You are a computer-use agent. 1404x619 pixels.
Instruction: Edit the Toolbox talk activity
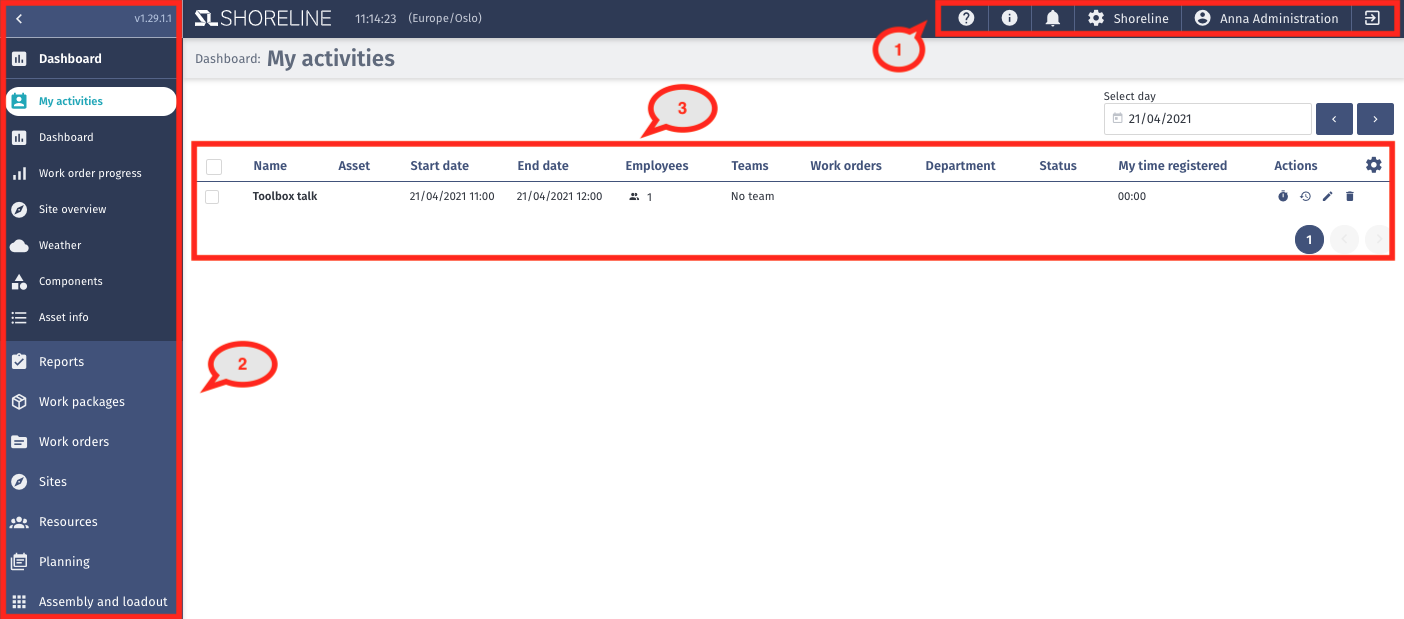pos(1327,197)
